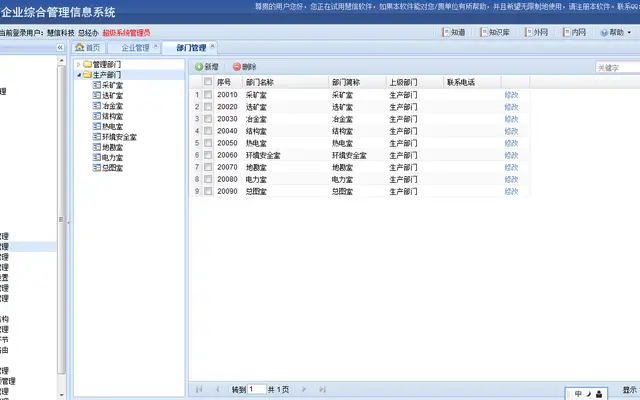The width and height of the screenshot is (640, 400).
Task: Collapse the 生产部门 tree node arrow
Action: 79,75
